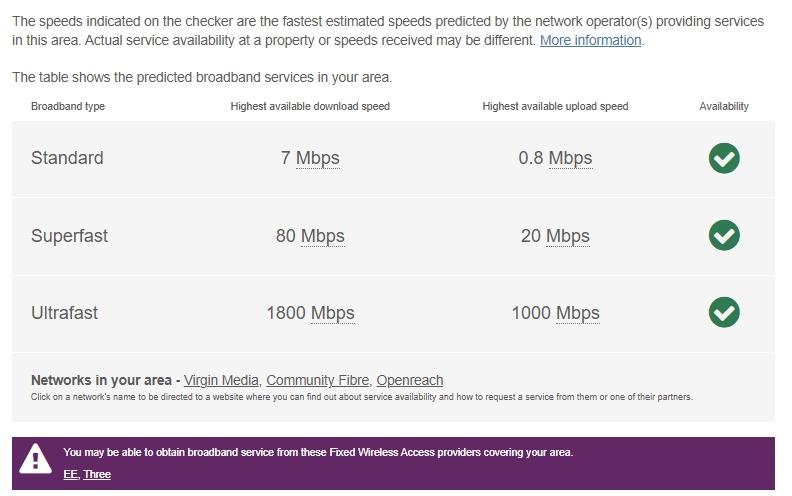Open the More information link
792x496 pixels.
coord(590,41)
